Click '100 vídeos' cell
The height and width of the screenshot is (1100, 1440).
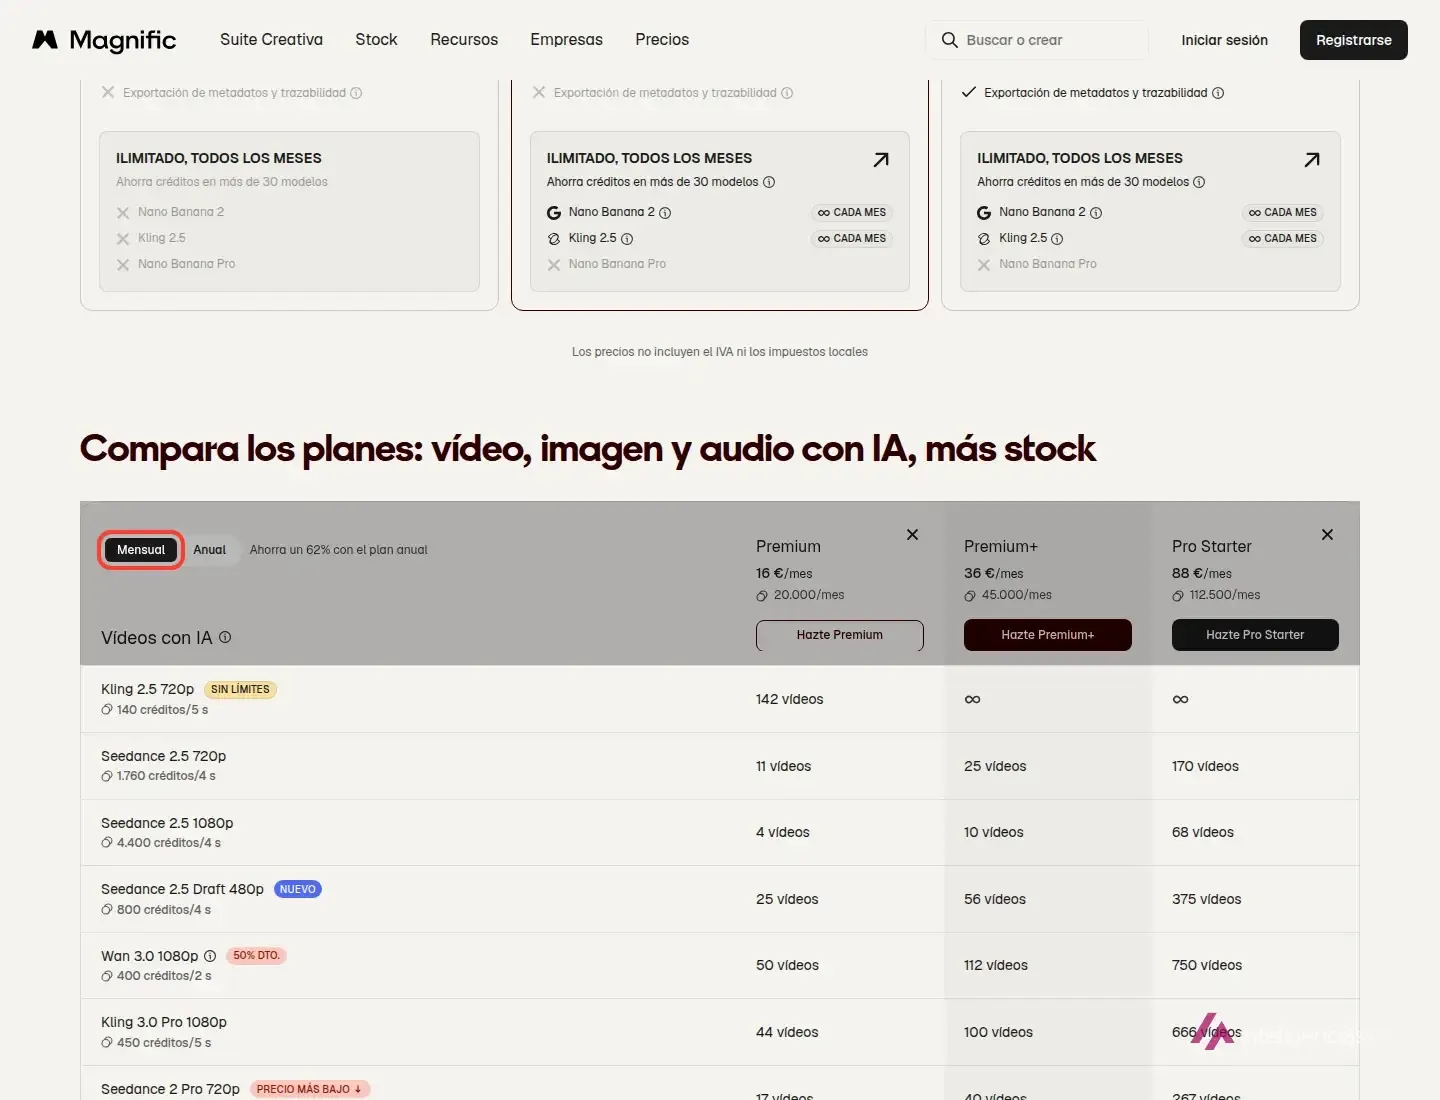tap(998, 1032)
